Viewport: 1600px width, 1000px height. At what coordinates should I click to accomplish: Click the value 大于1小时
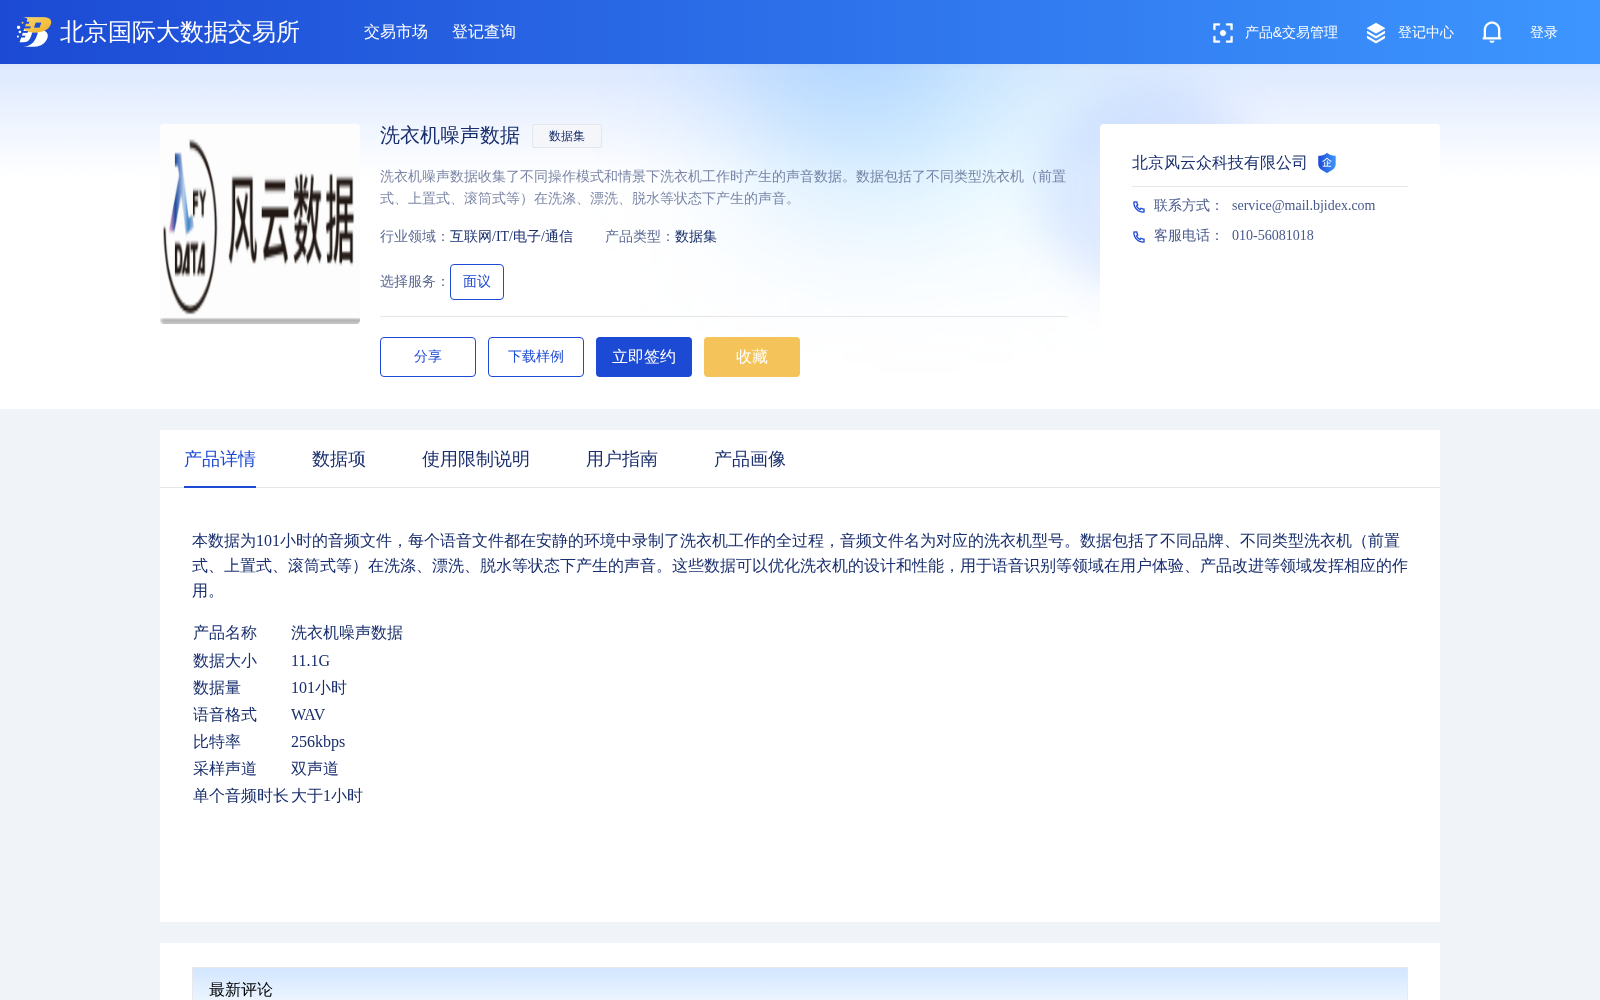(327, 796)
